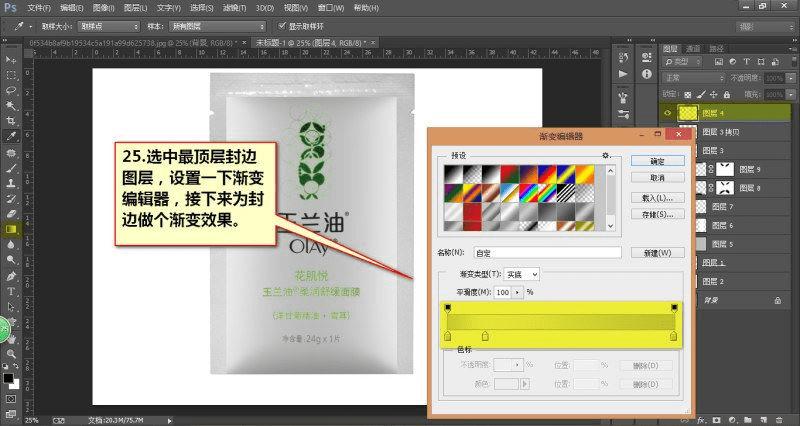Switch to the 路径 paths tab

[716, 48]
